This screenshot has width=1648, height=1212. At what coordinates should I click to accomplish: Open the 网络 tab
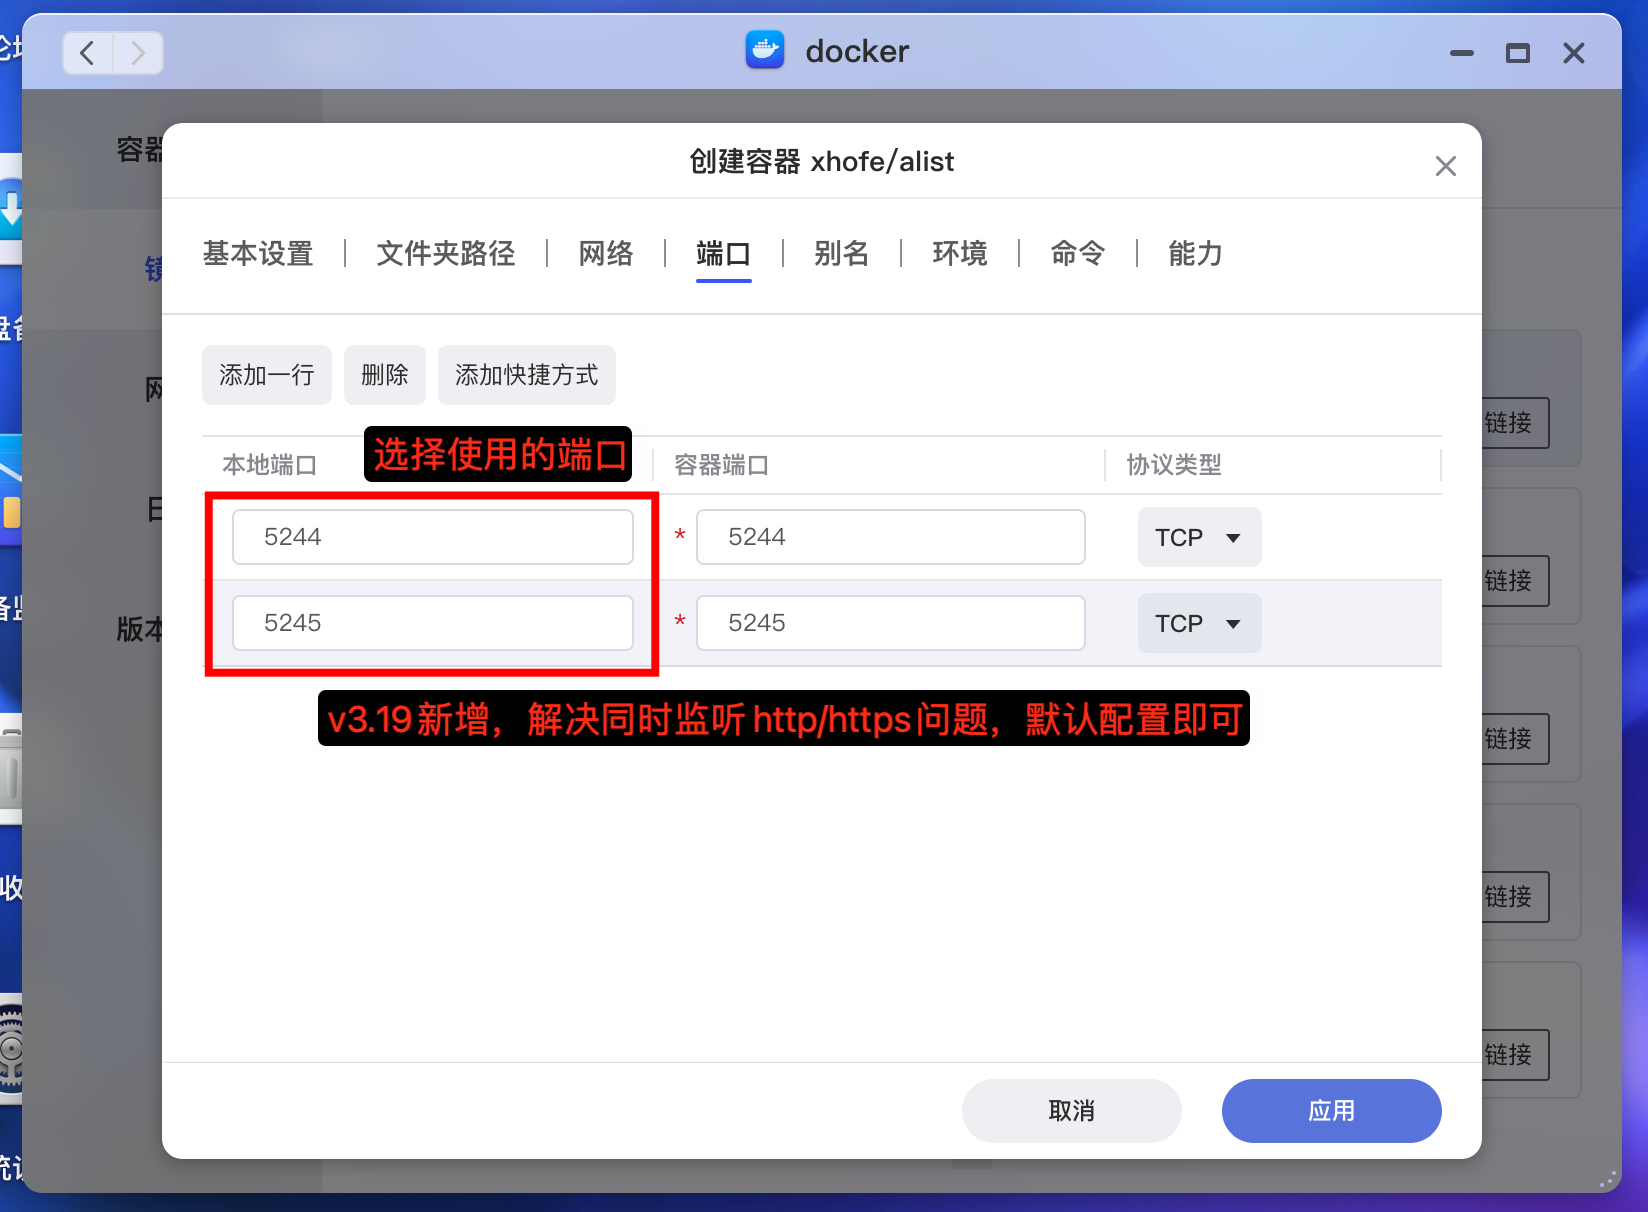[606, 254]
